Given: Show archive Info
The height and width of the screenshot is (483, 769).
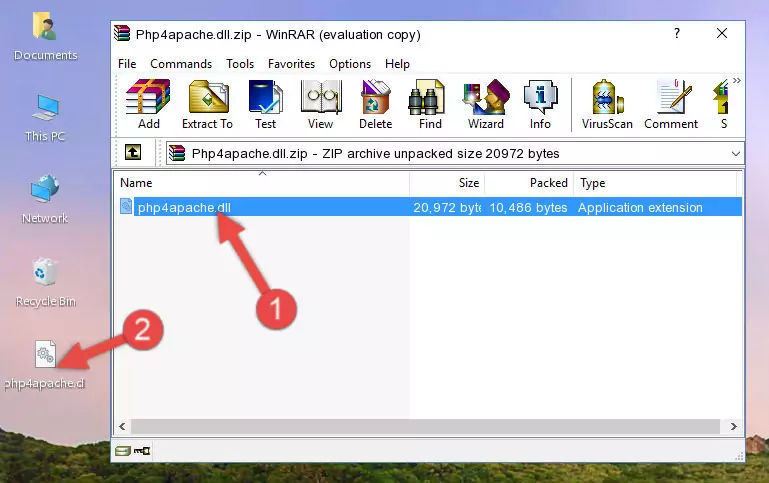Looking at the screenshot, I should click(540, 104).
